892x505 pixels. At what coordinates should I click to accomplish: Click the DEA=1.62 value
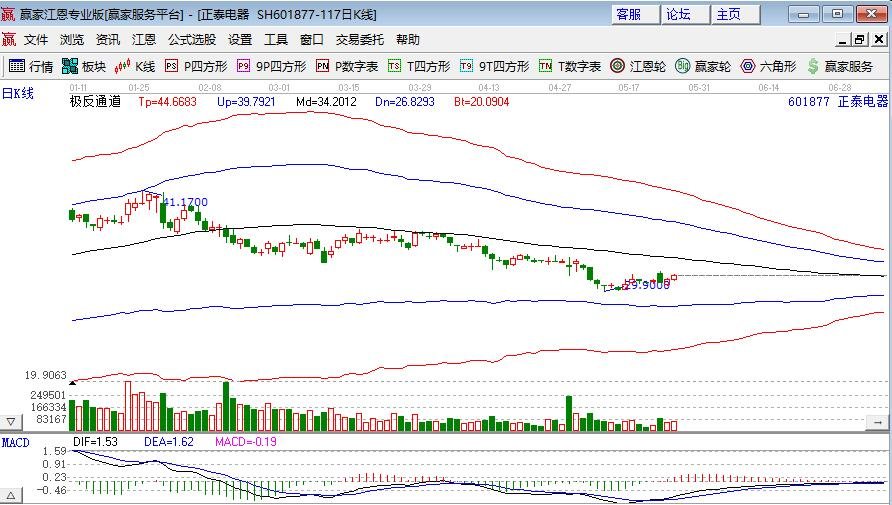(168, 442)
